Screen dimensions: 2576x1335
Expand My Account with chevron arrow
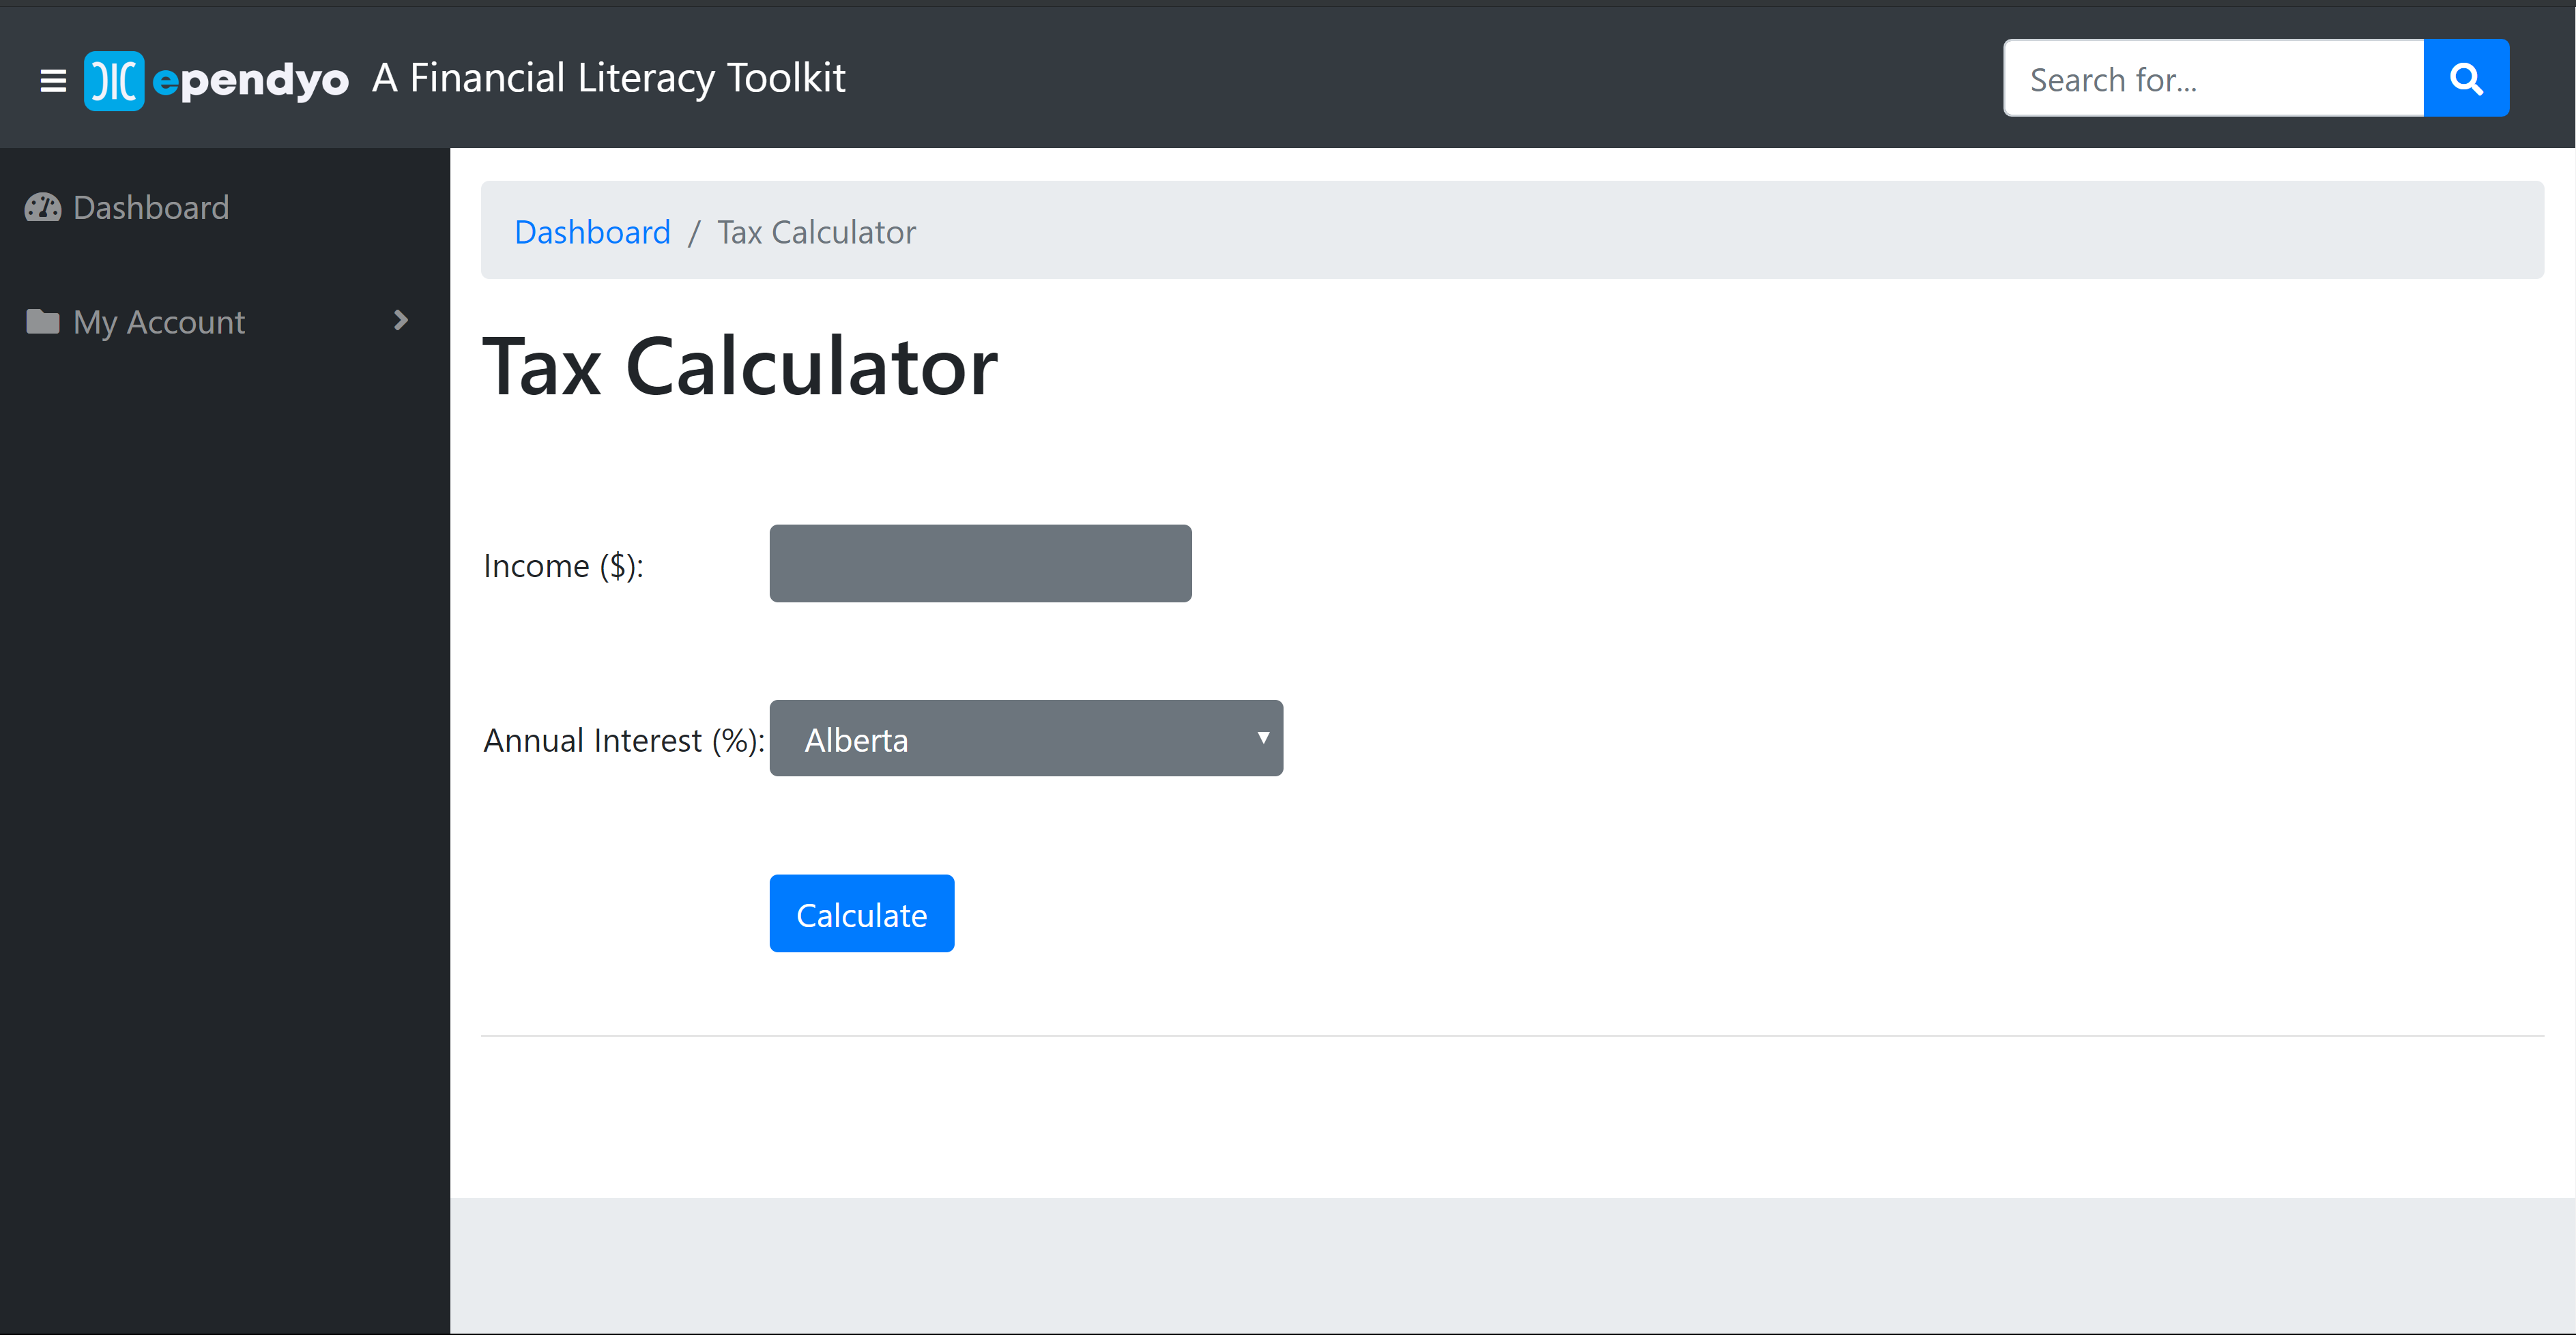tap(401, 321)
